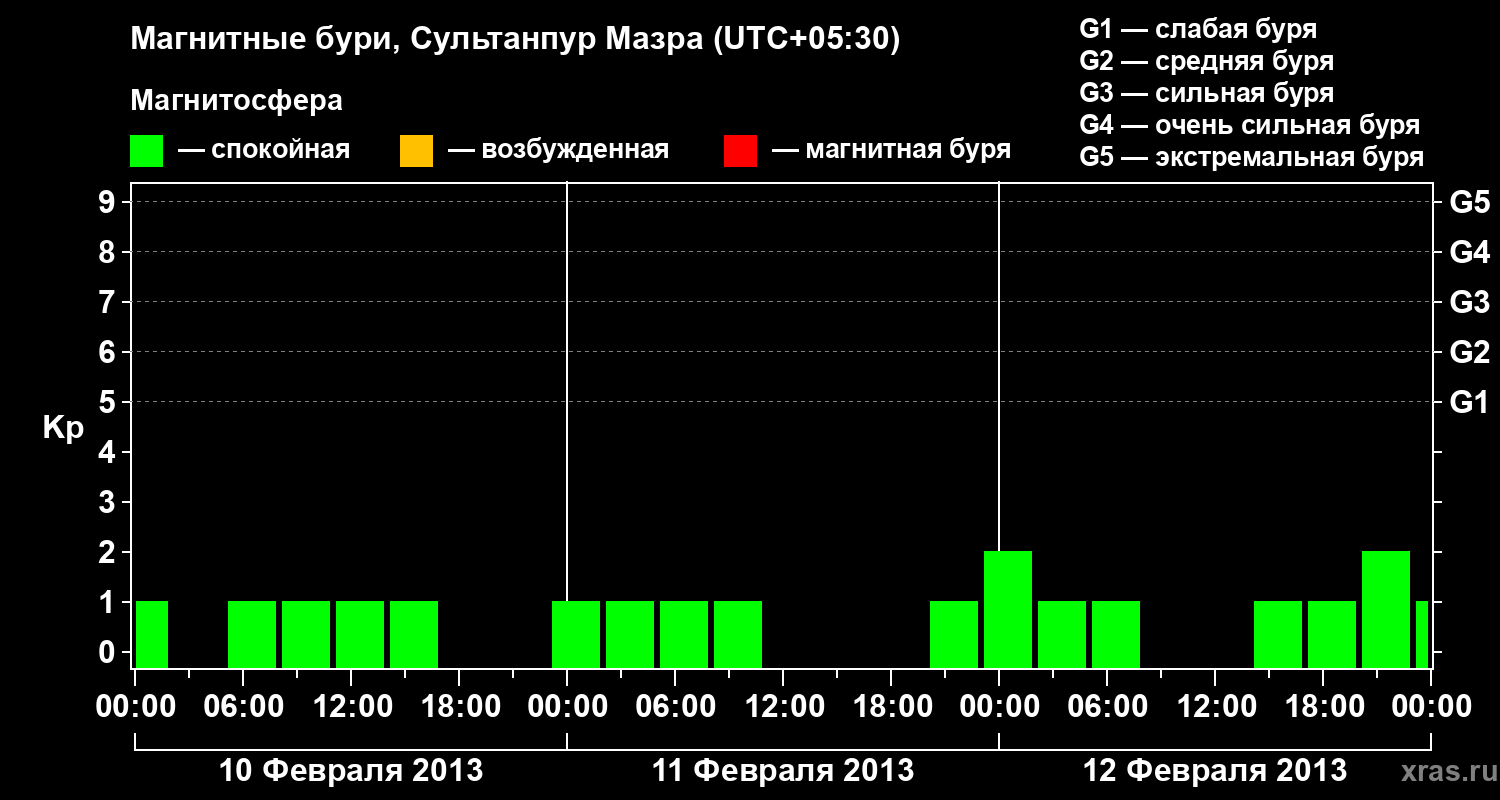The width and height of the screenshot is (1500, 800).
Task: Click the '12 Февраля 2013' date label
Action: point(1215,771)
